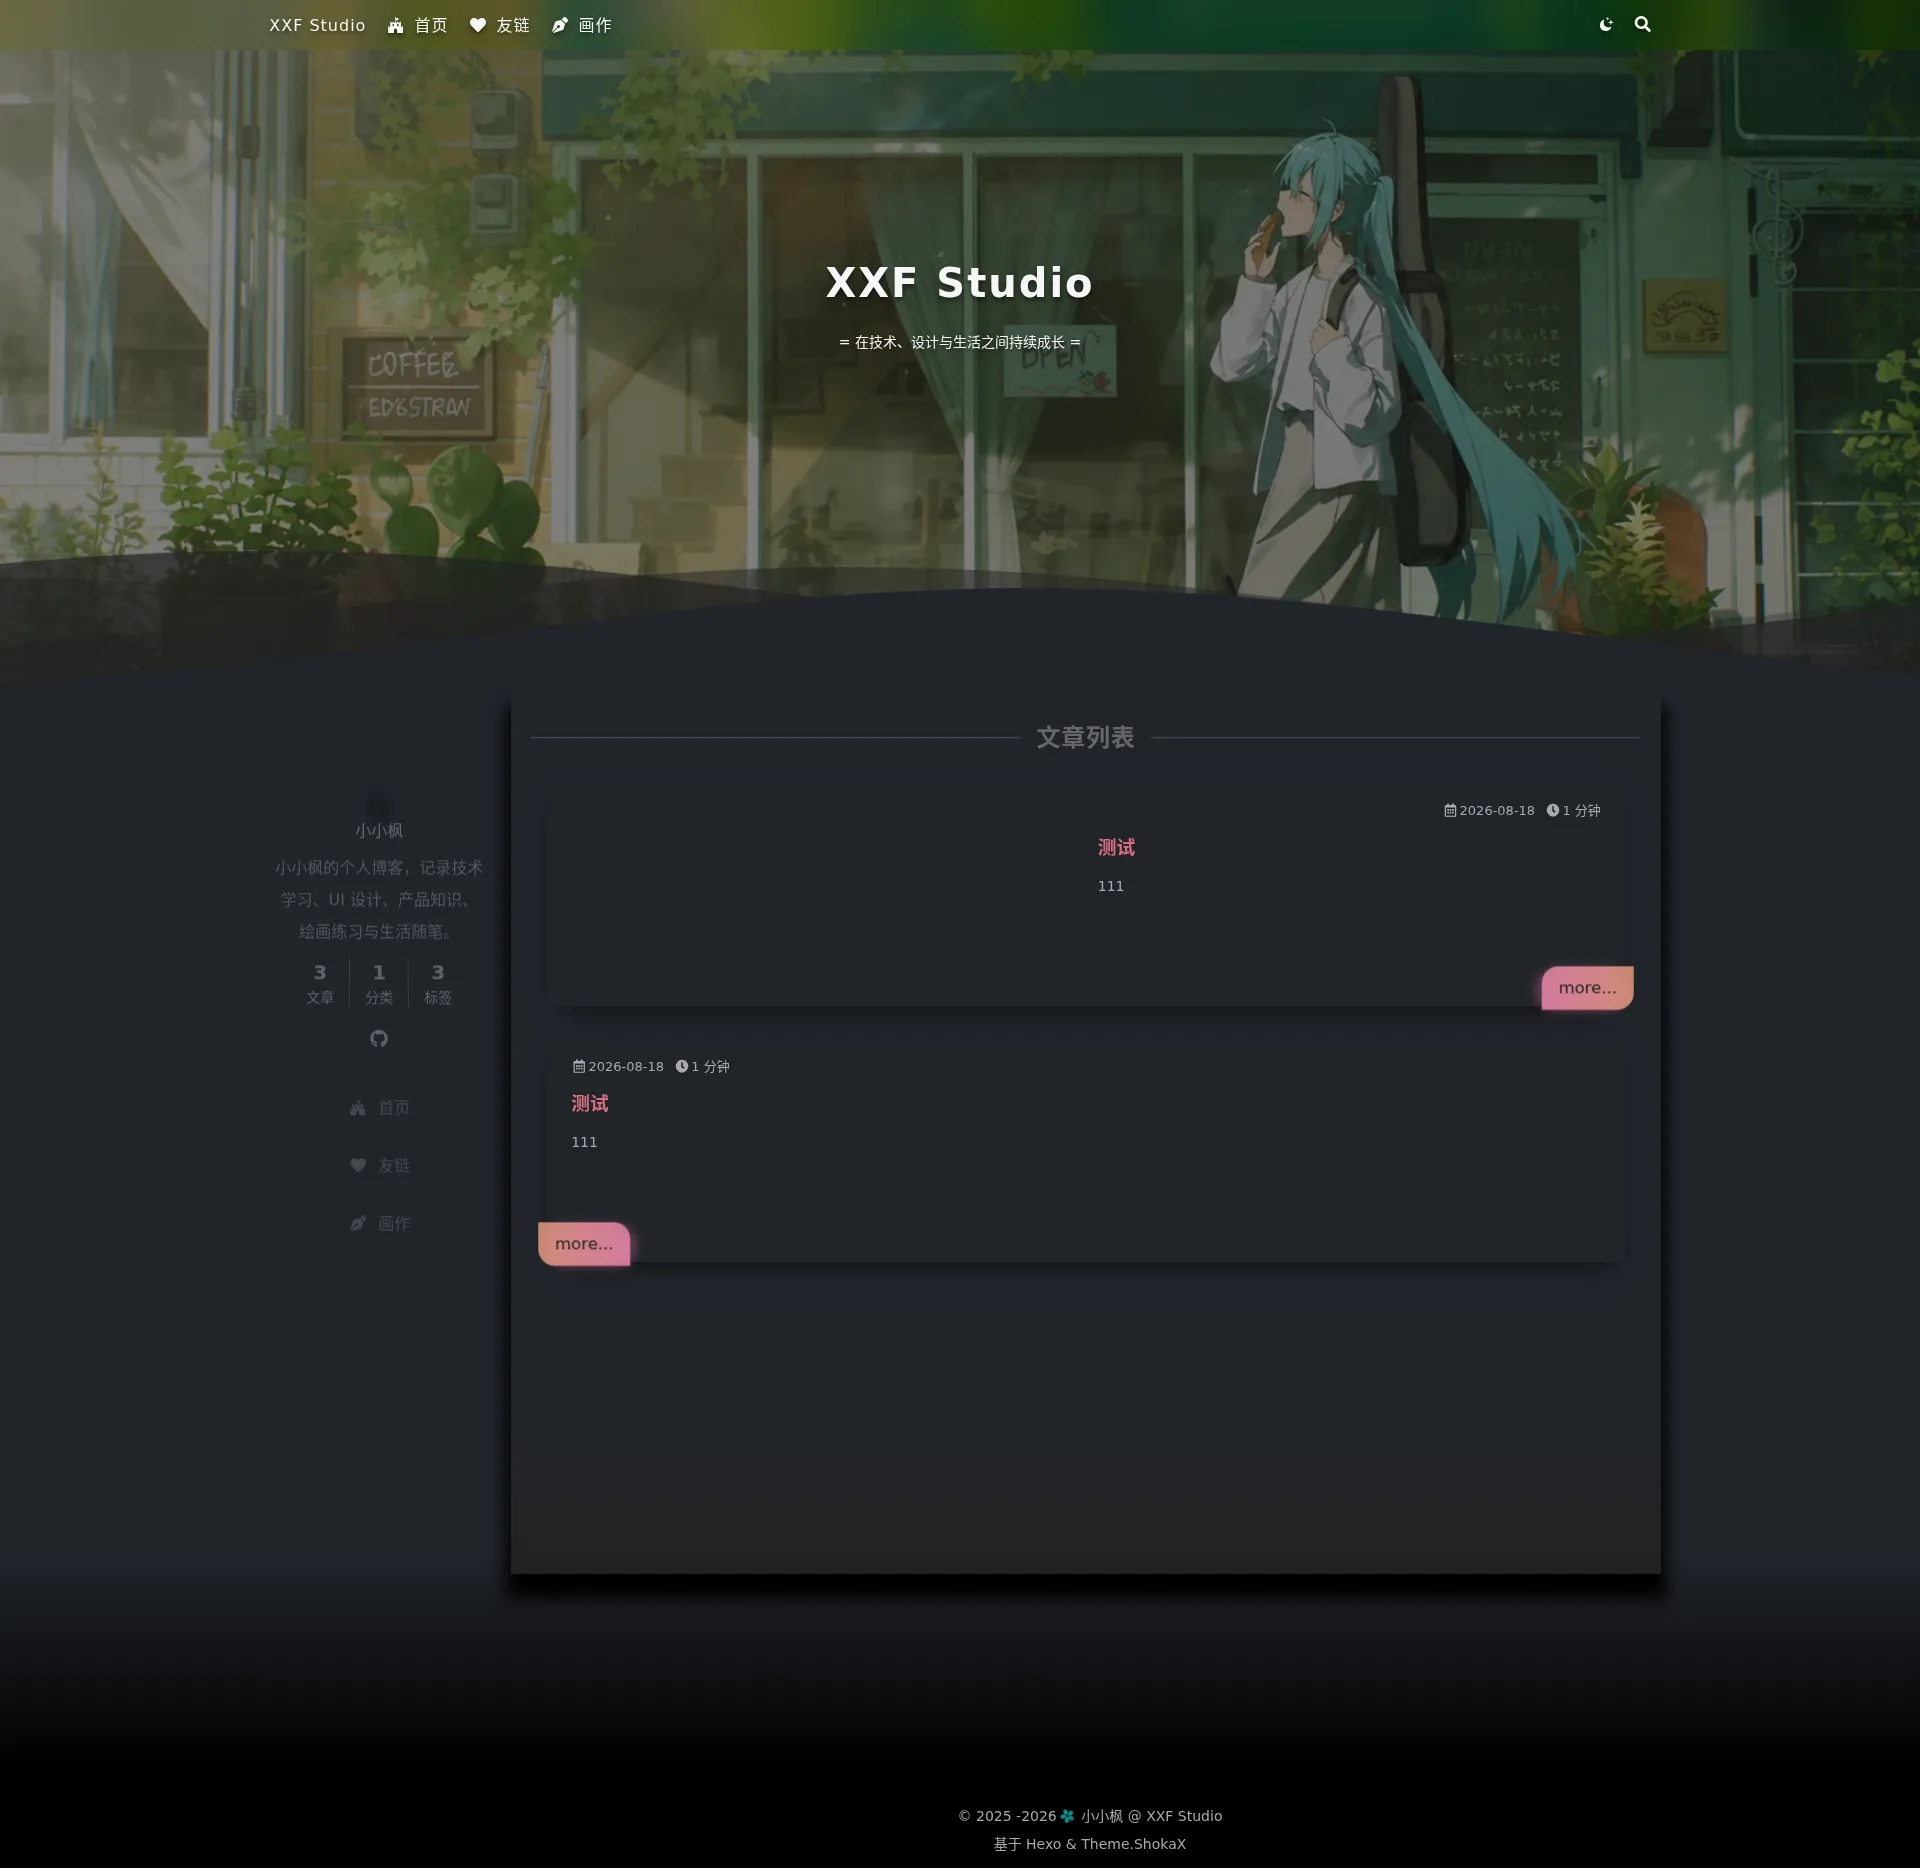
Task: Open the Hexo link in the footer
Action: tap(1043, 1844)
